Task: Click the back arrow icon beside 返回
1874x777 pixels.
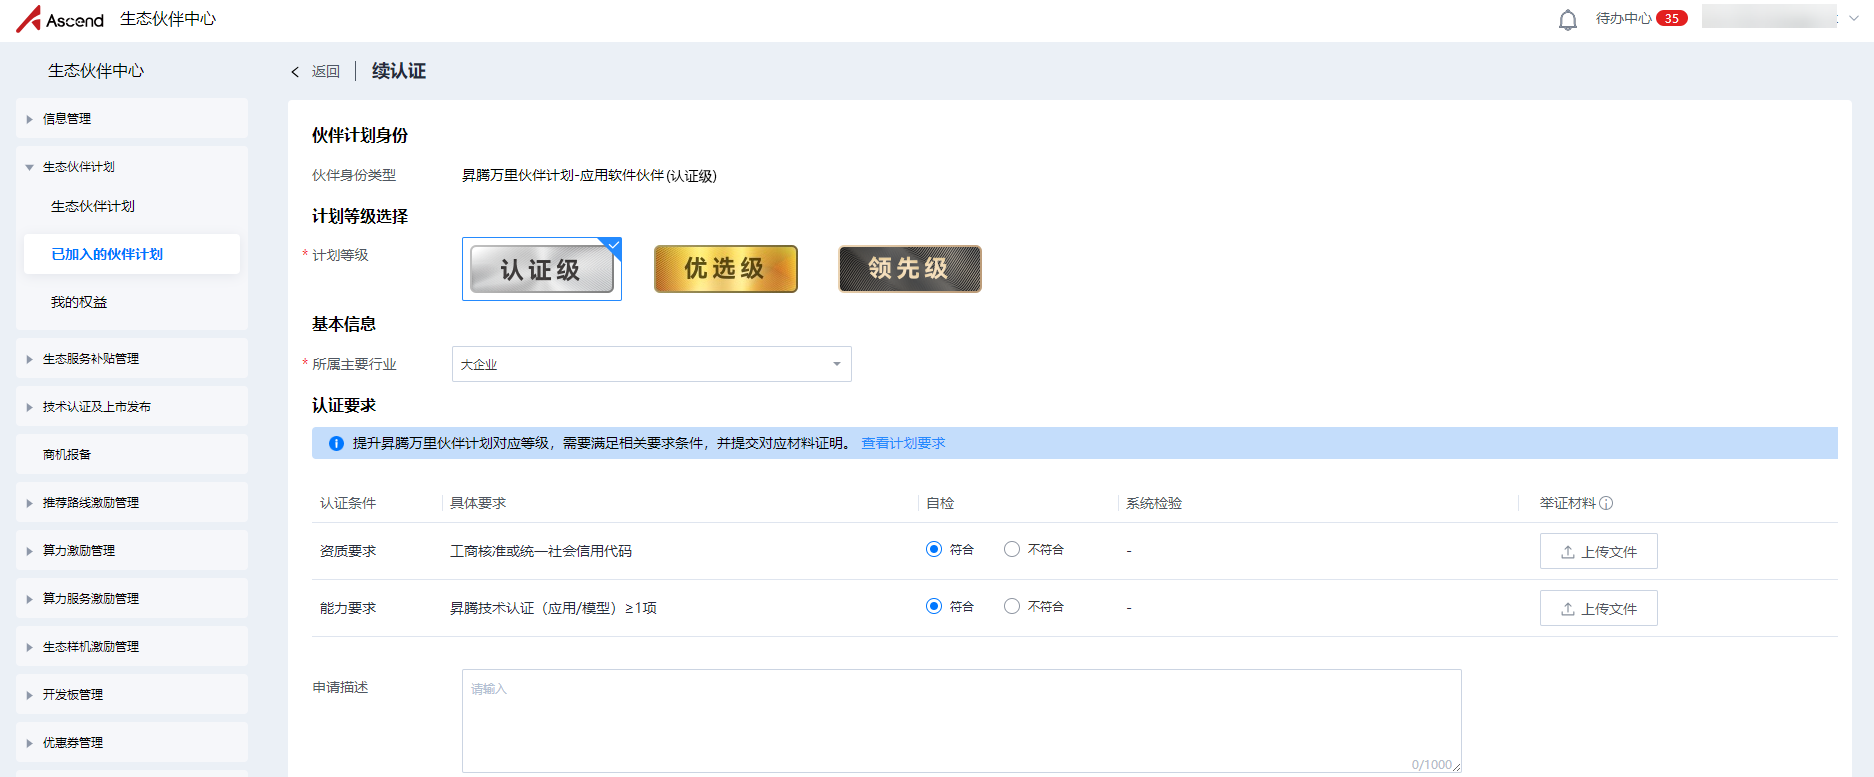Action: [x=295, y=72]
